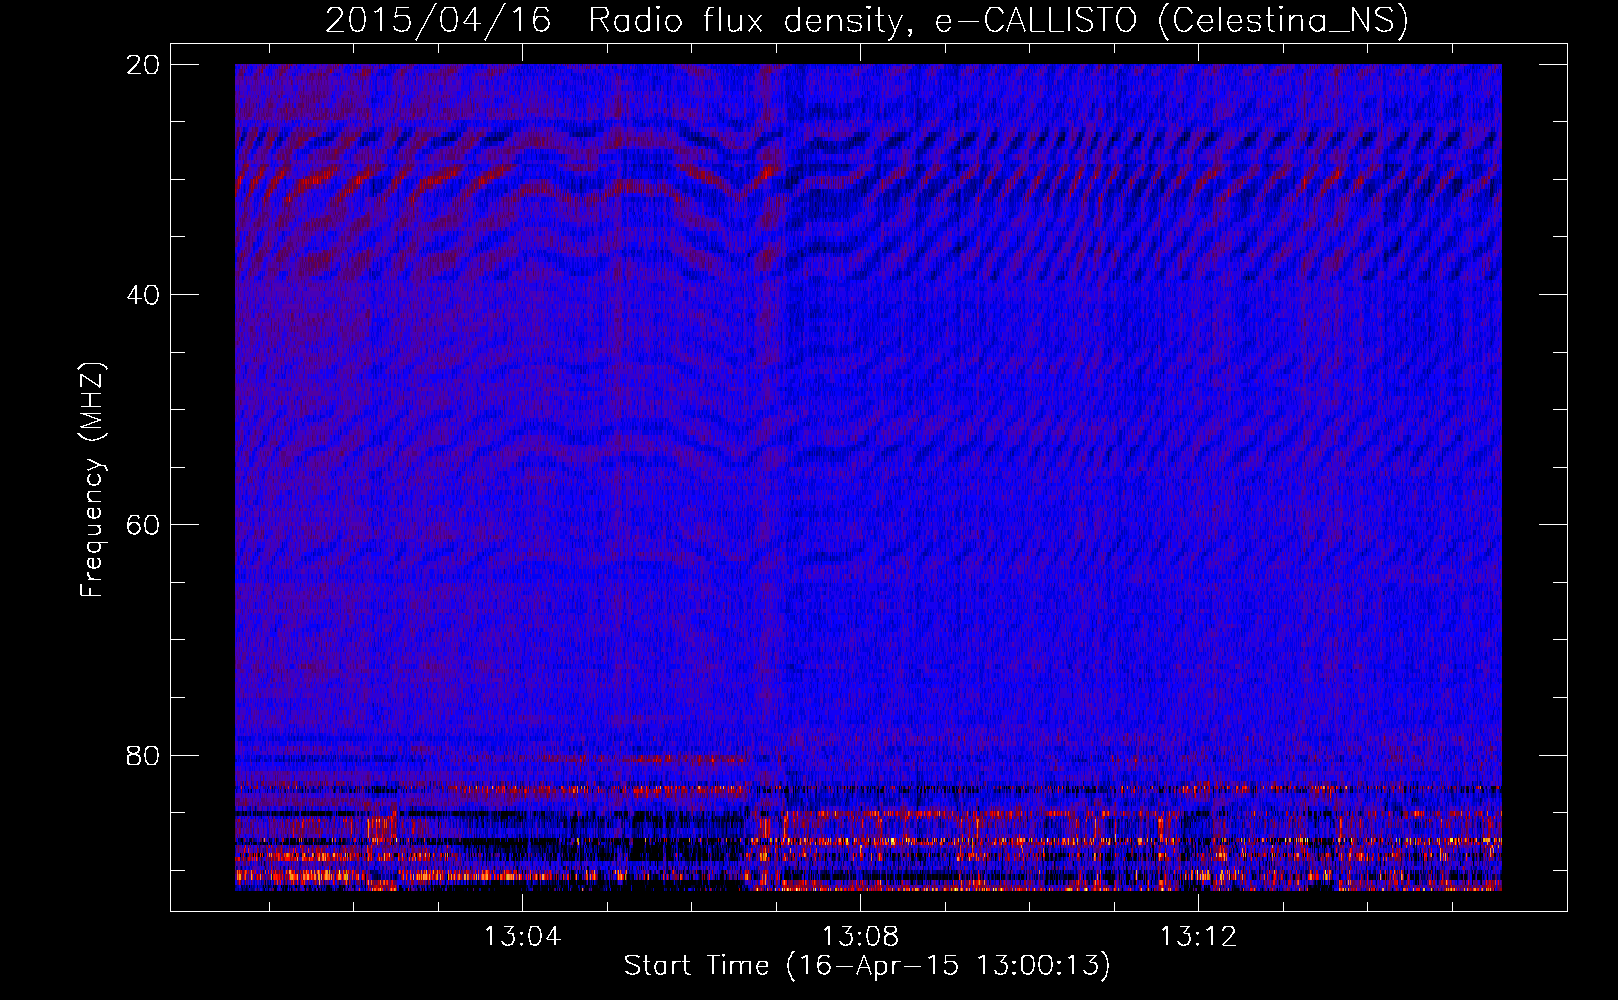Click the 'Start Time (16-Apr-15 13:00:13)' x-axis label
1618x1000 pixels.
pyautogui.click(x=867, y=966)
